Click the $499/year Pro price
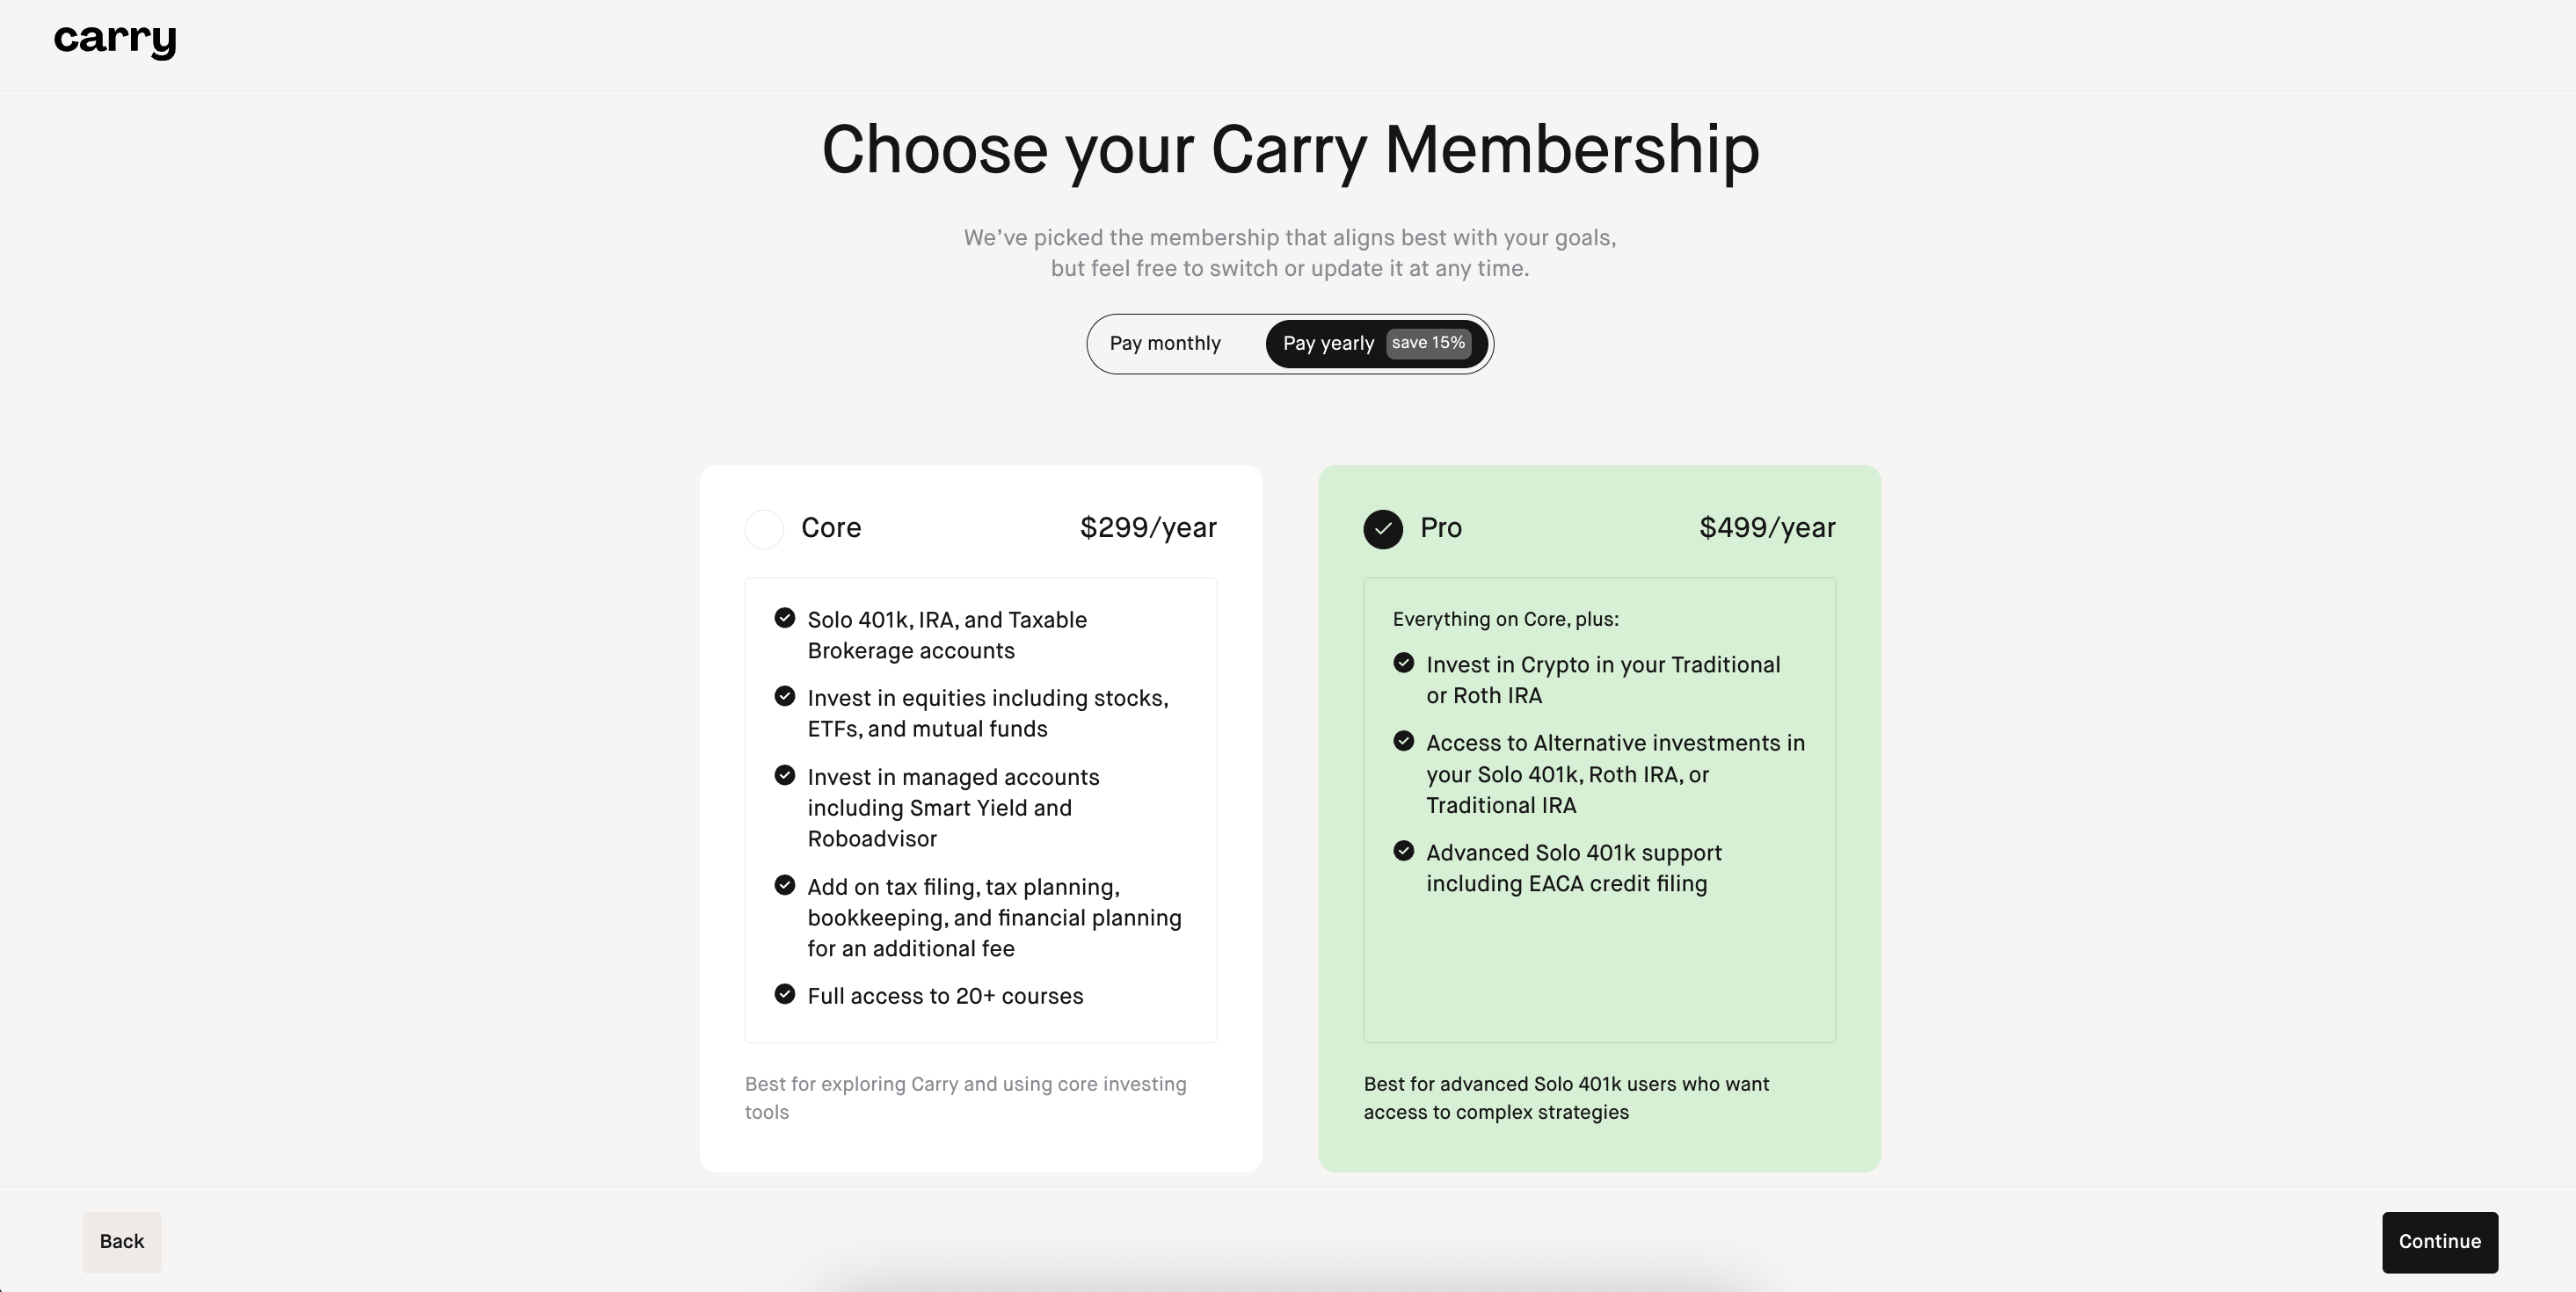The image size is (2576, 1292). pos(1767,528)
